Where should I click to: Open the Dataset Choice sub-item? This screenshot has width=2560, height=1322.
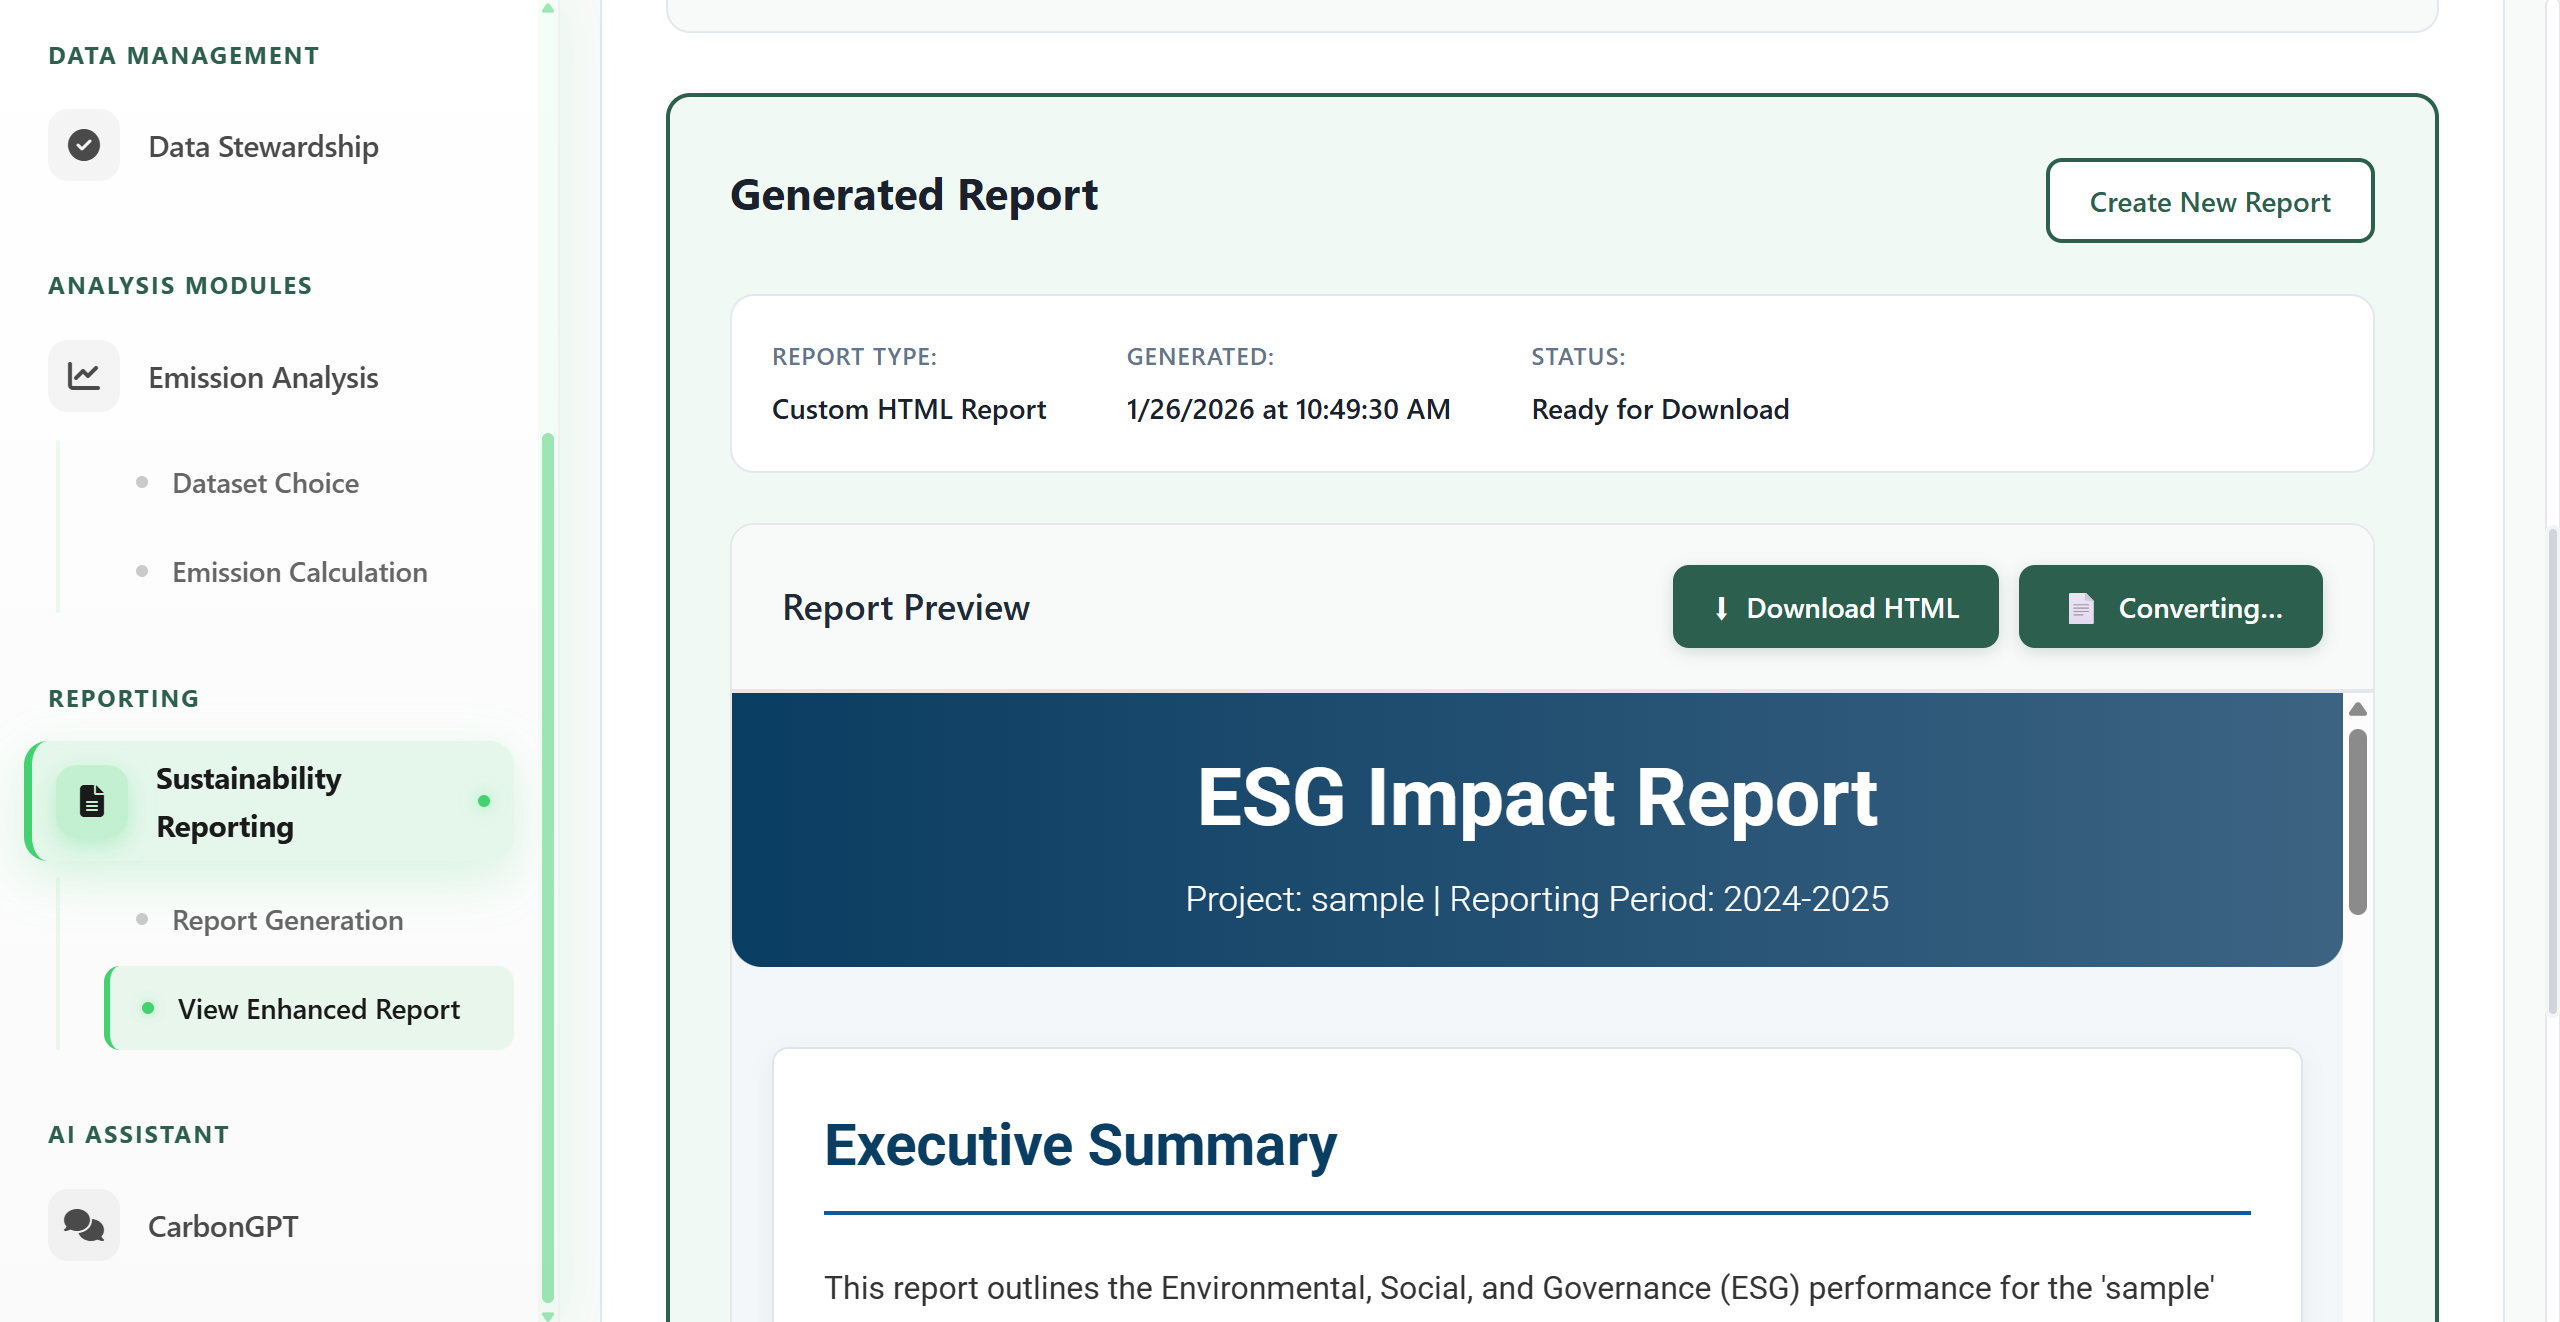[x=265, y=483]
